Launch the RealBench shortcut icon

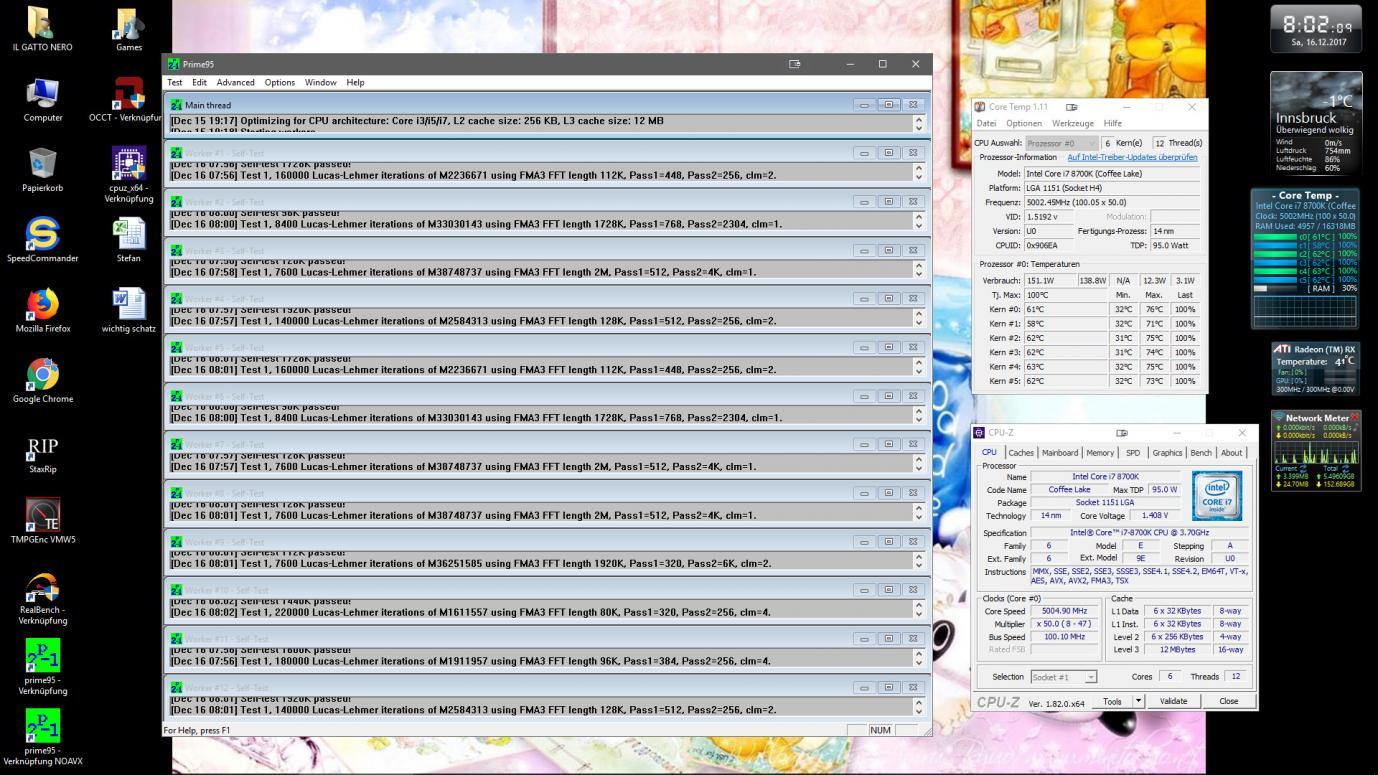point(42,585)
